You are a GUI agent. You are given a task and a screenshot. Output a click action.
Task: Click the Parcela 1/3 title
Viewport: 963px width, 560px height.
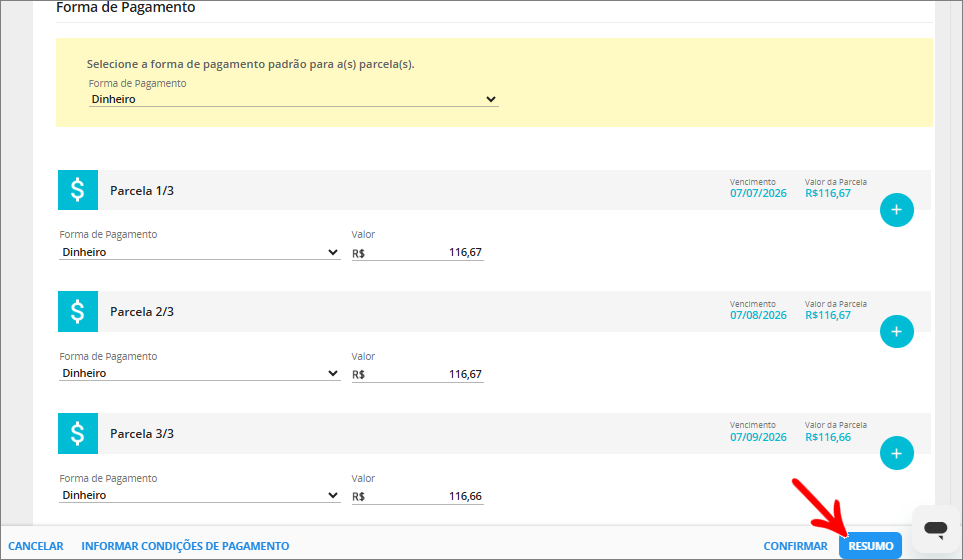point(142,191)
